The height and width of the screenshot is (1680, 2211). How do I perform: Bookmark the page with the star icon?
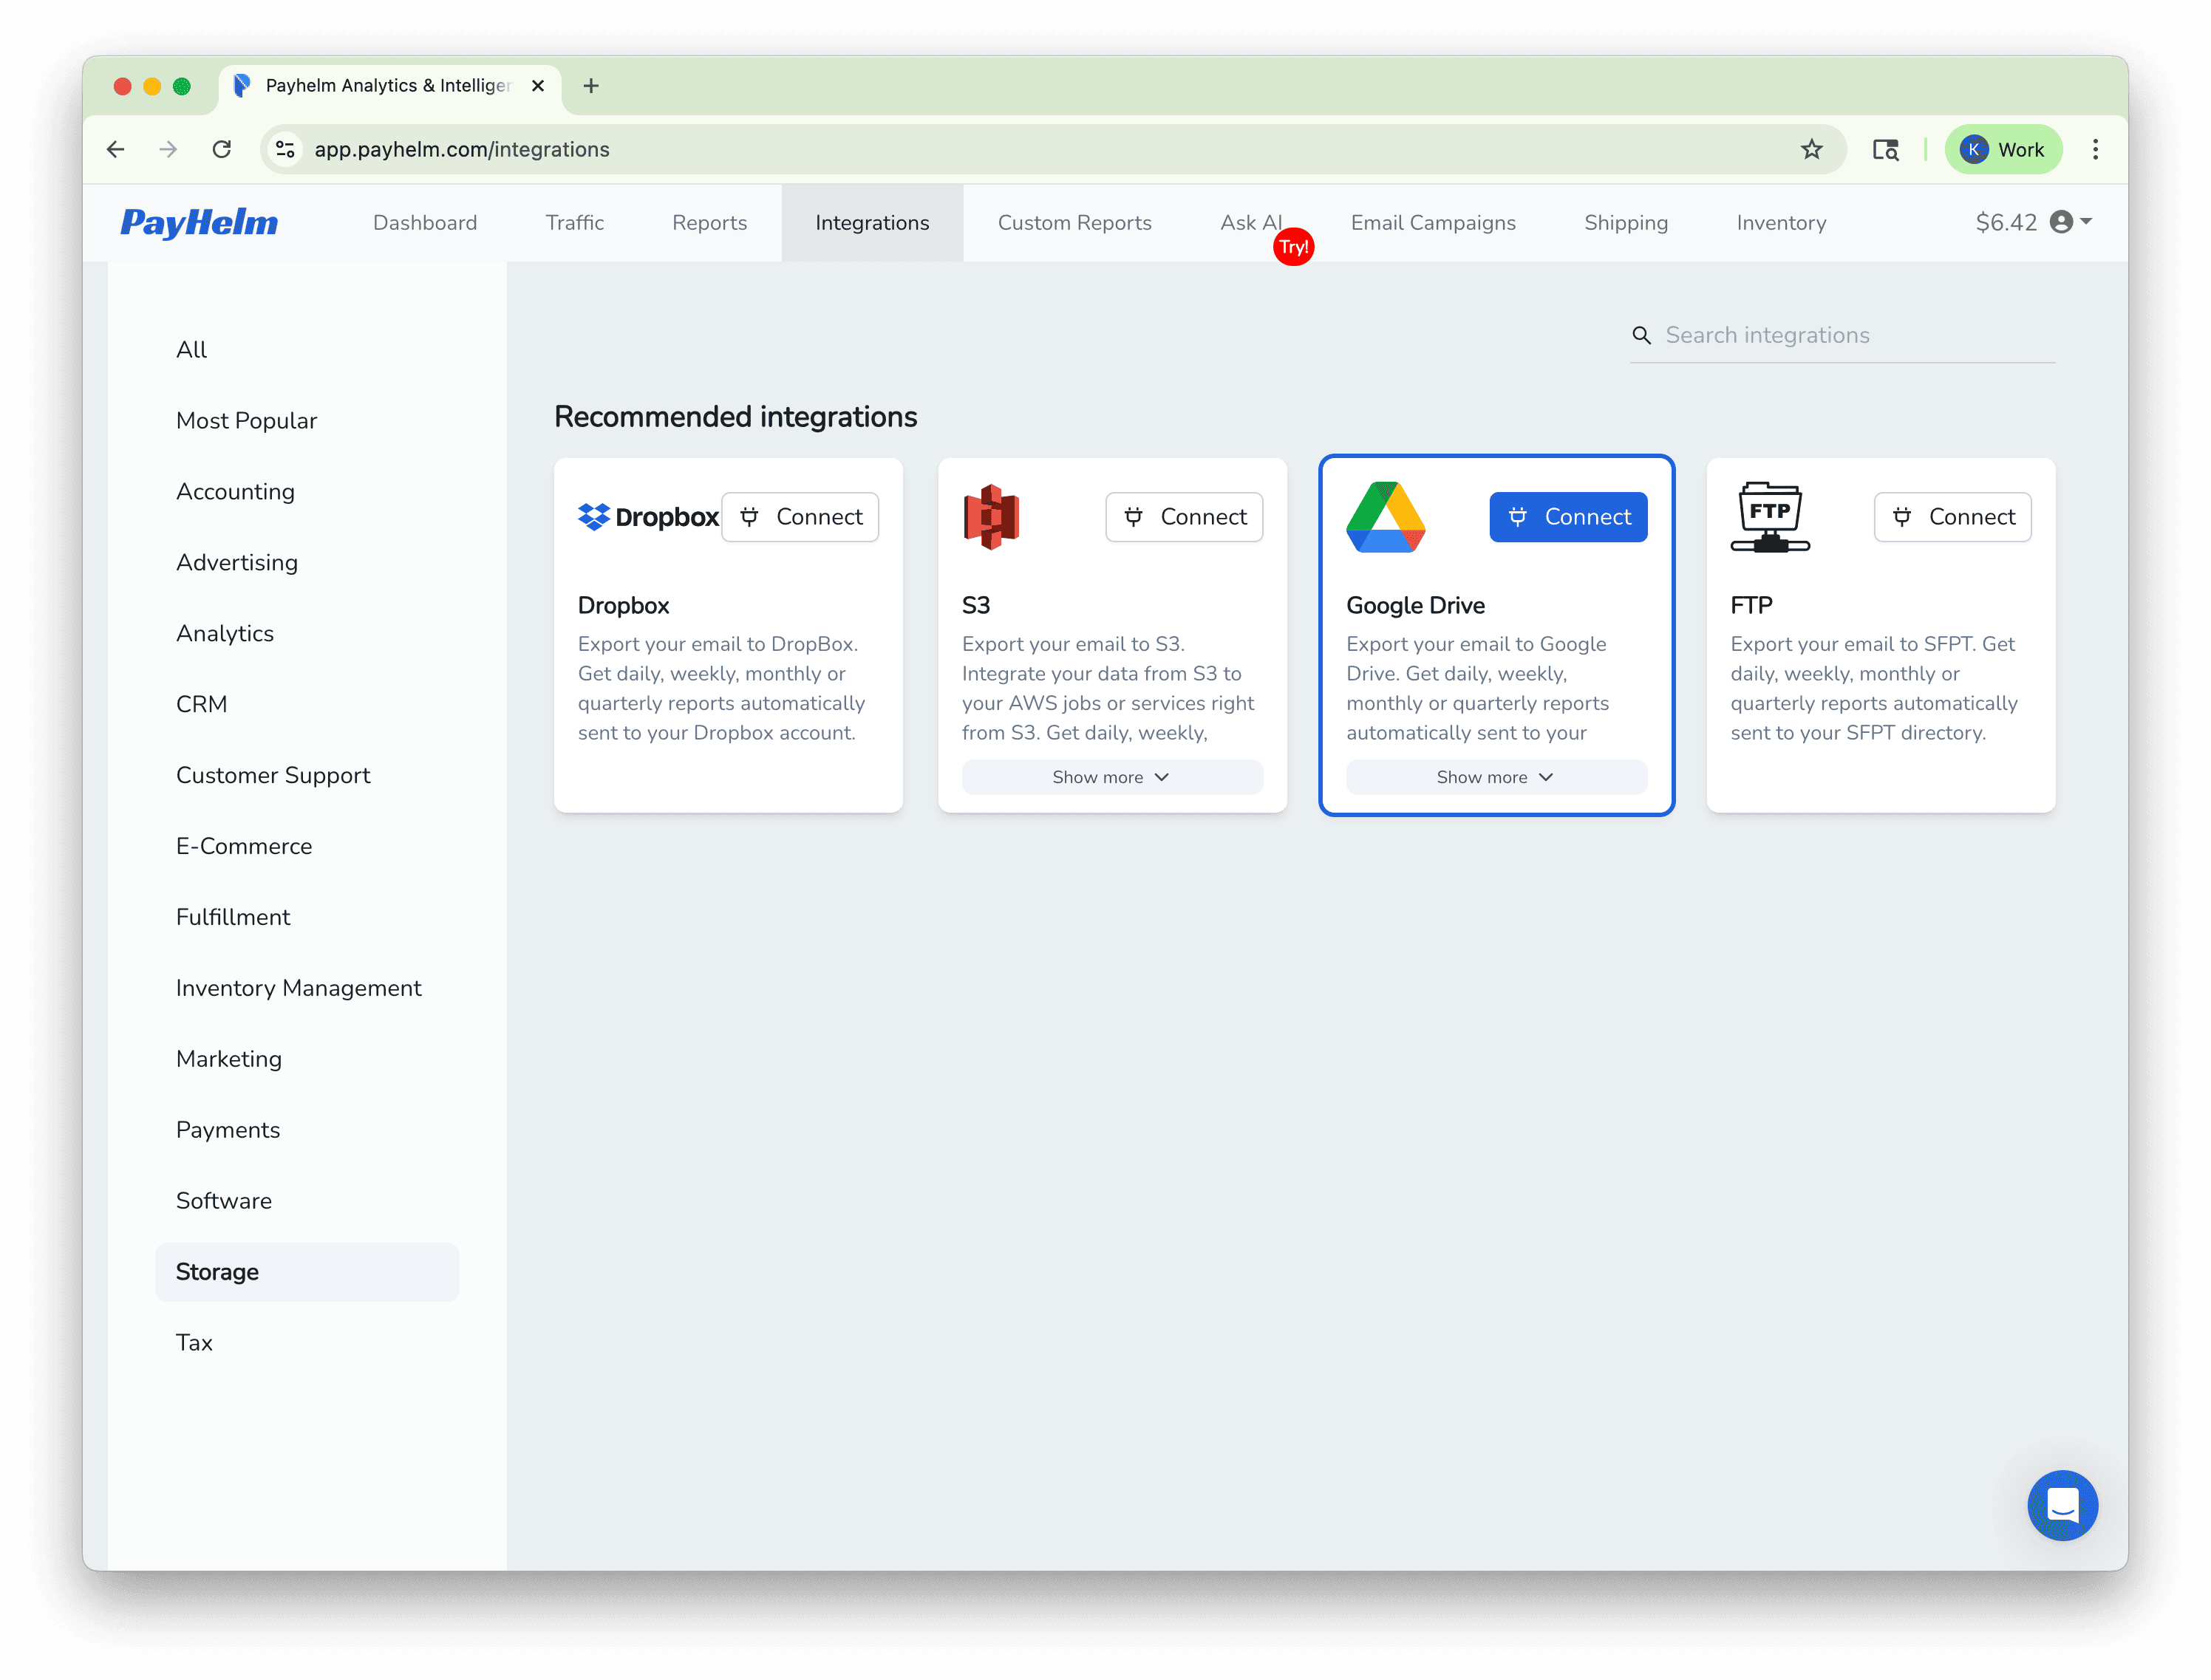[x=1812, y=149]
